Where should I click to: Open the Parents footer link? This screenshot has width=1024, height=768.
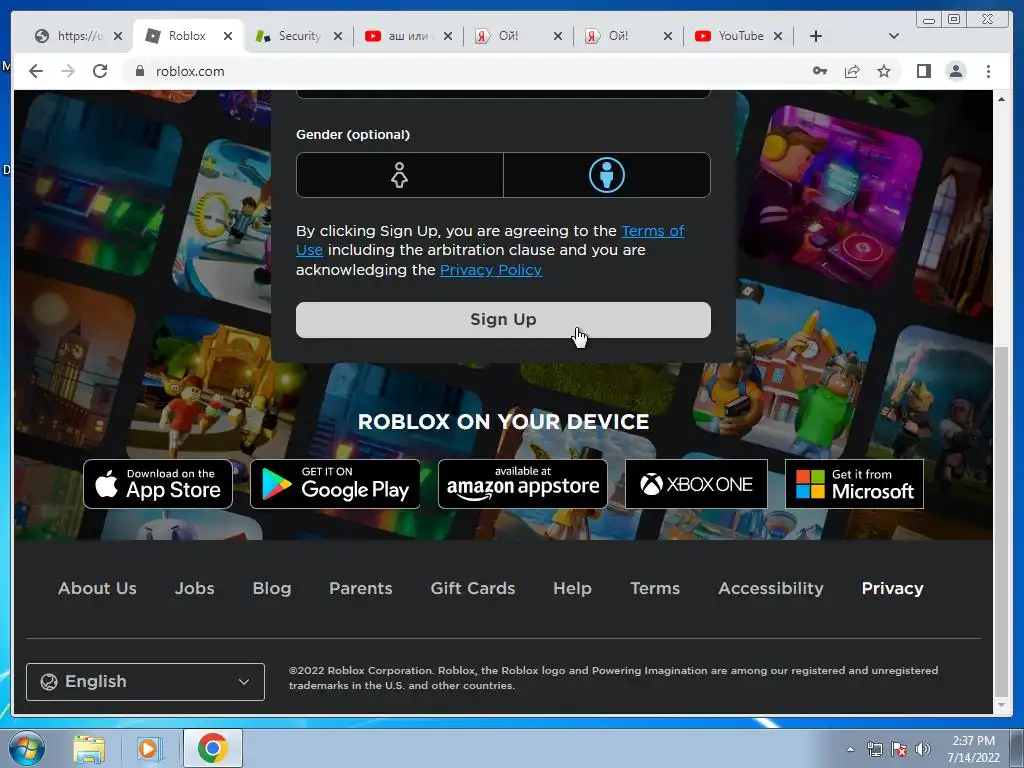[360, 588]
